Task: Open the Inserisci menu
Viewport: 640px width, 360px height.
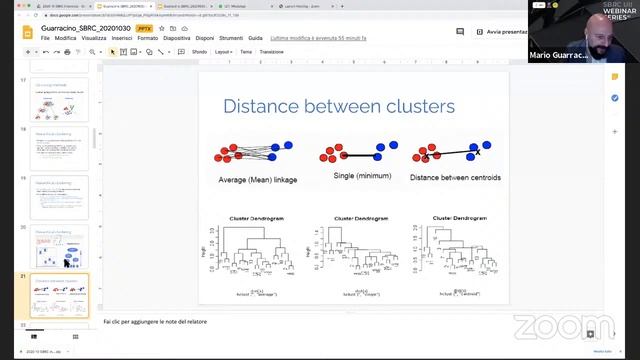Action: click(122, 38)
